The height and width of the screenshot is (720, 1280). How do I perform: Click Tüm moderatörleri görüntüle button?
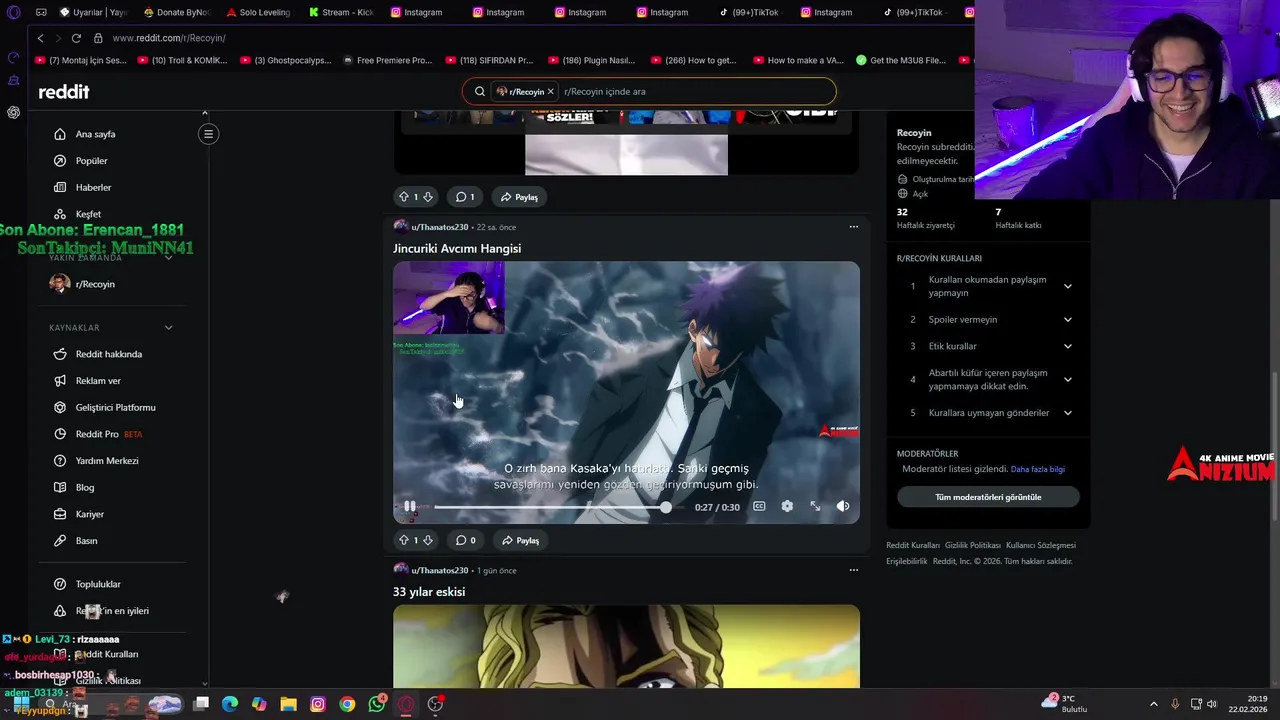pyautogui.click(x=988, y=497)
